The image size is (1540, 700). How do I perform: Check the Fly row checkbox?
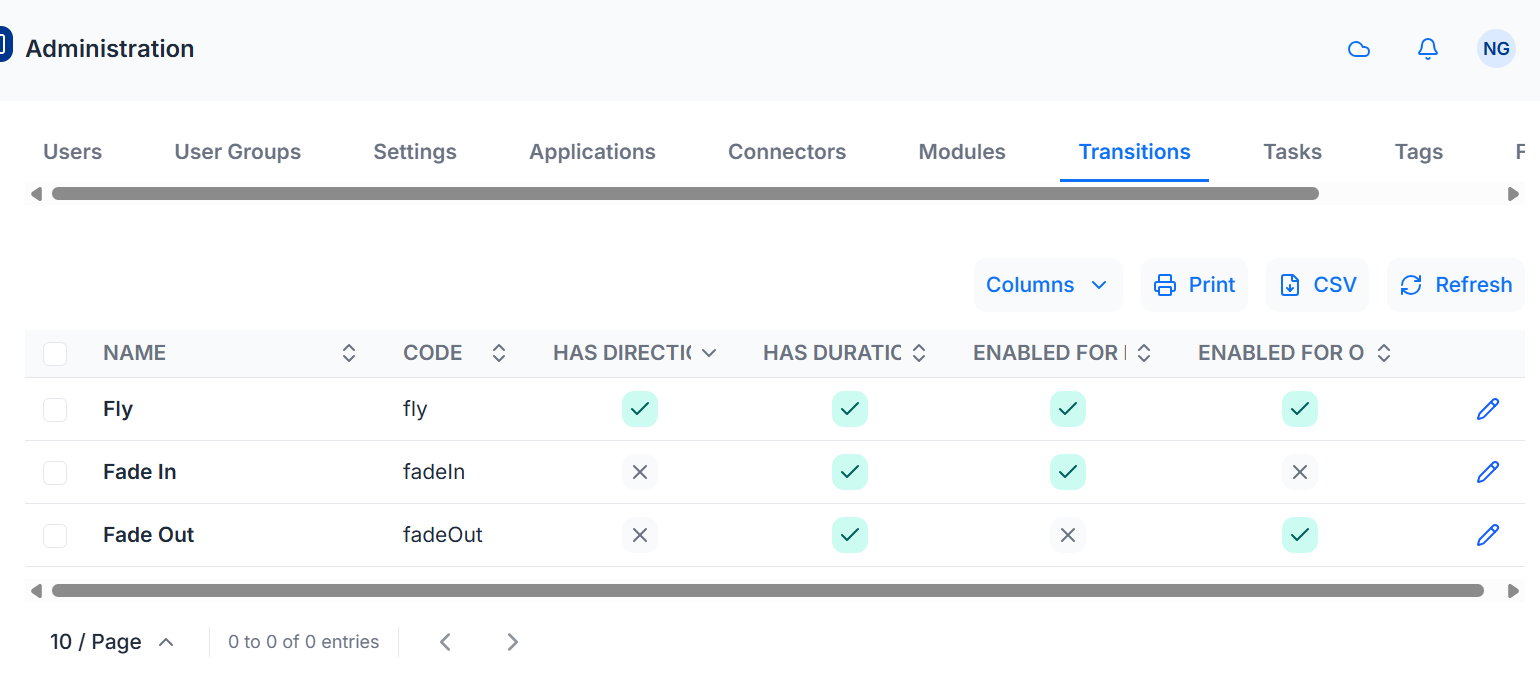tap(55, 409)
